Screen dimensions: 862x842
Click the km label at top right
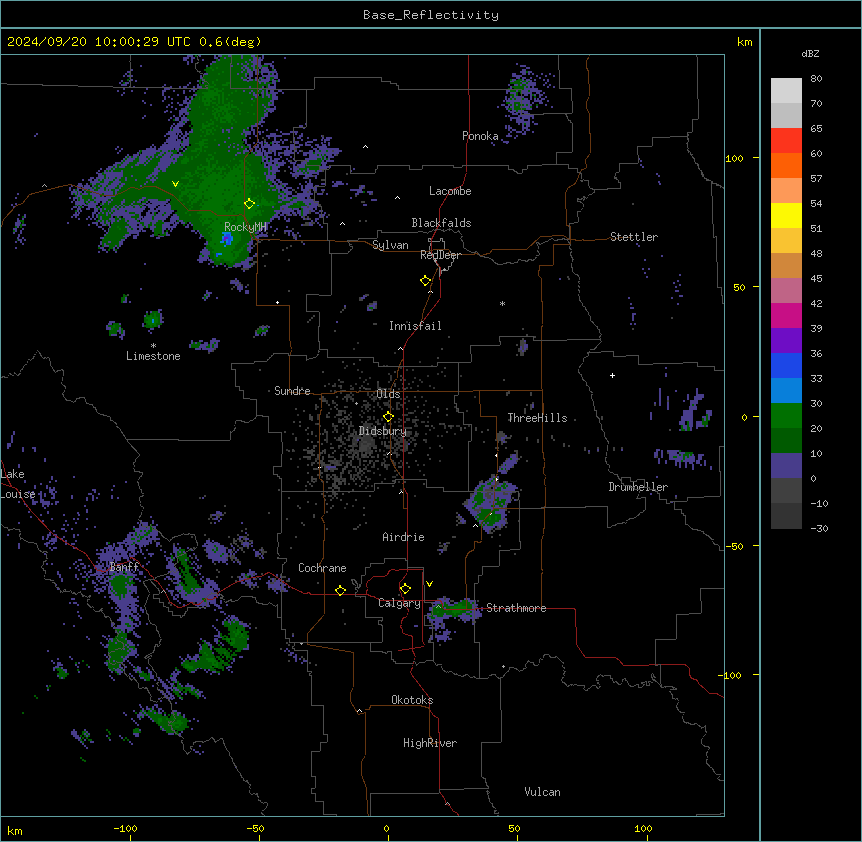pyautogui.click(x=745, y=42)
